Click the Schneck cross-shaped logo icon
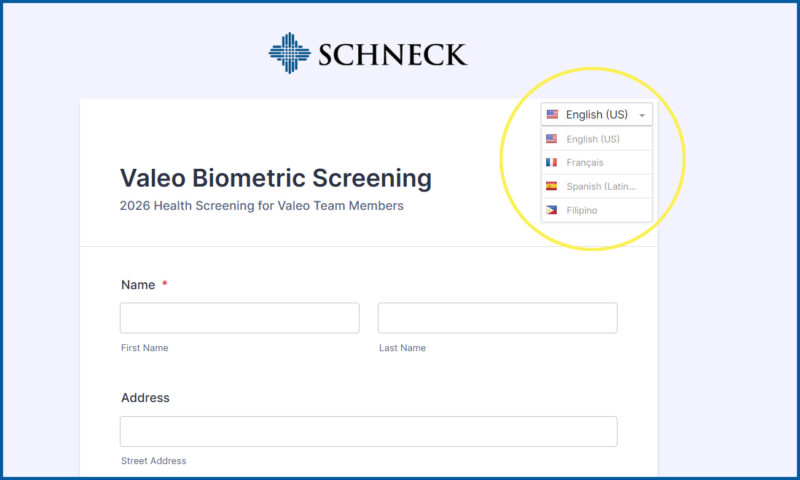 point(289,53)
